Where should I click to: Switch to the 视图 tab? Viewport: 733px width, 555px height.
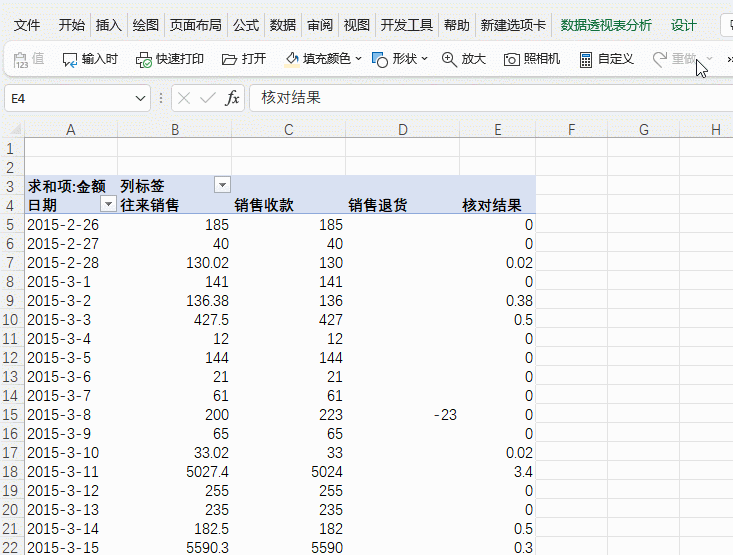357,25
